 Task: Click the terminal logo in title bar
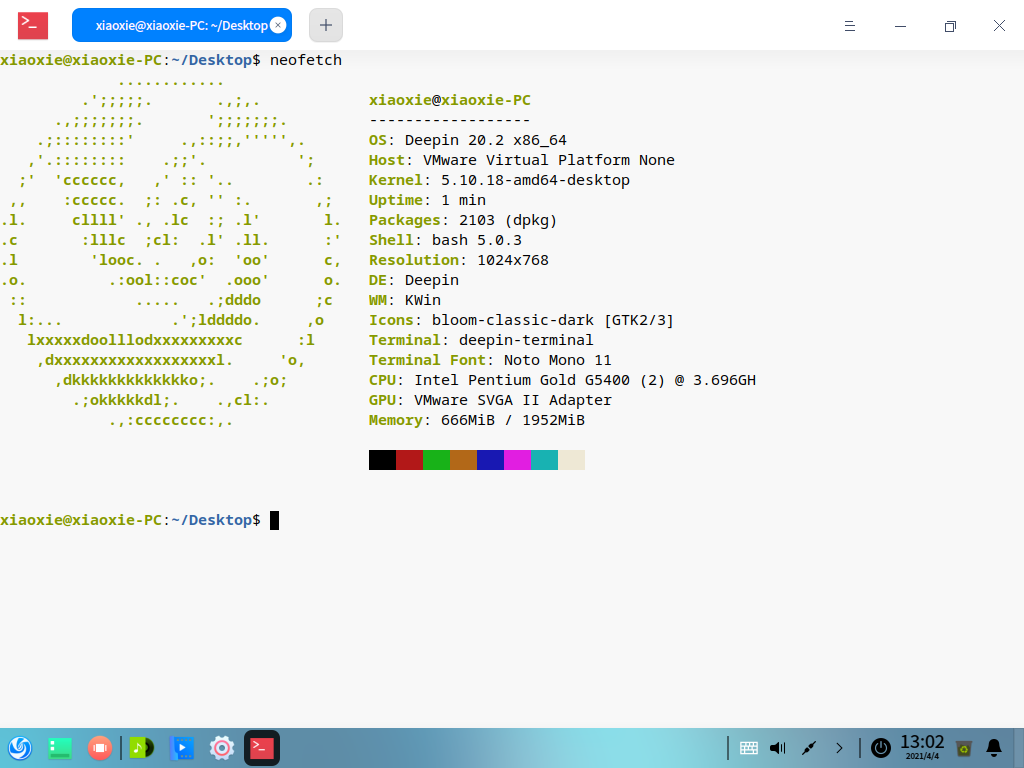pos(33,26)
